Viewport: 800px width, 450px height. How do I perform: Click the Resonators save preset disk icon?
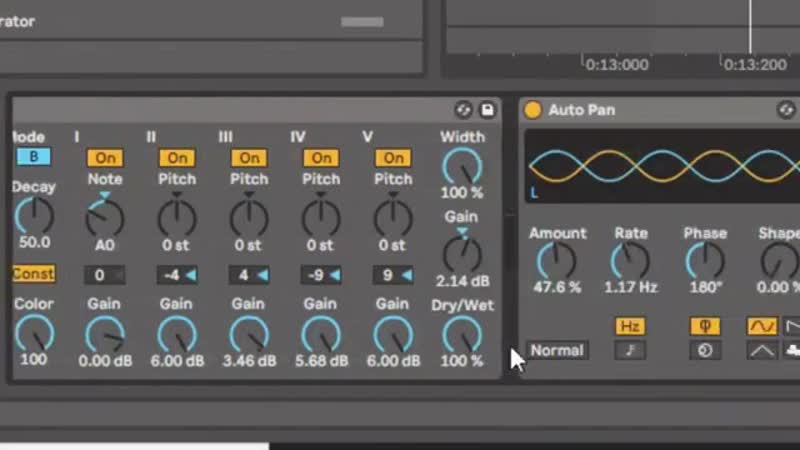[487, 110]
